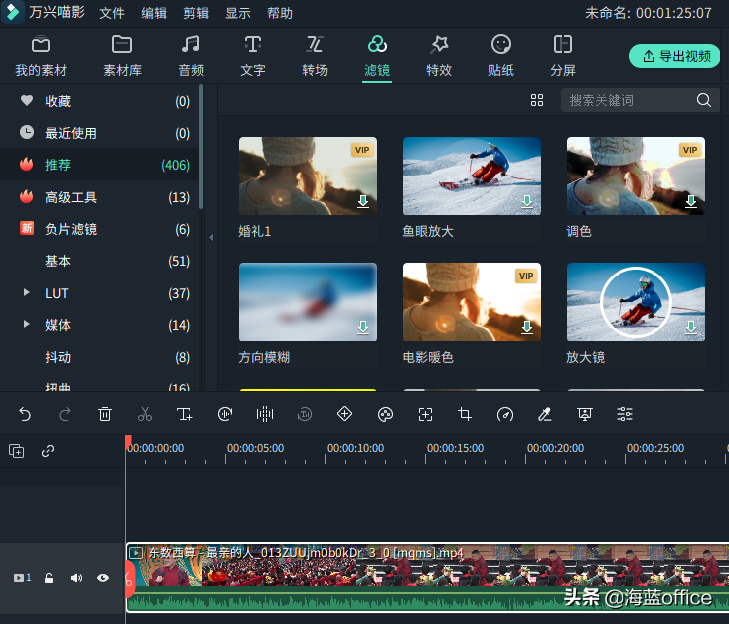Open the speed gauge tool
The image size is (729, 624).
[505, 414]
